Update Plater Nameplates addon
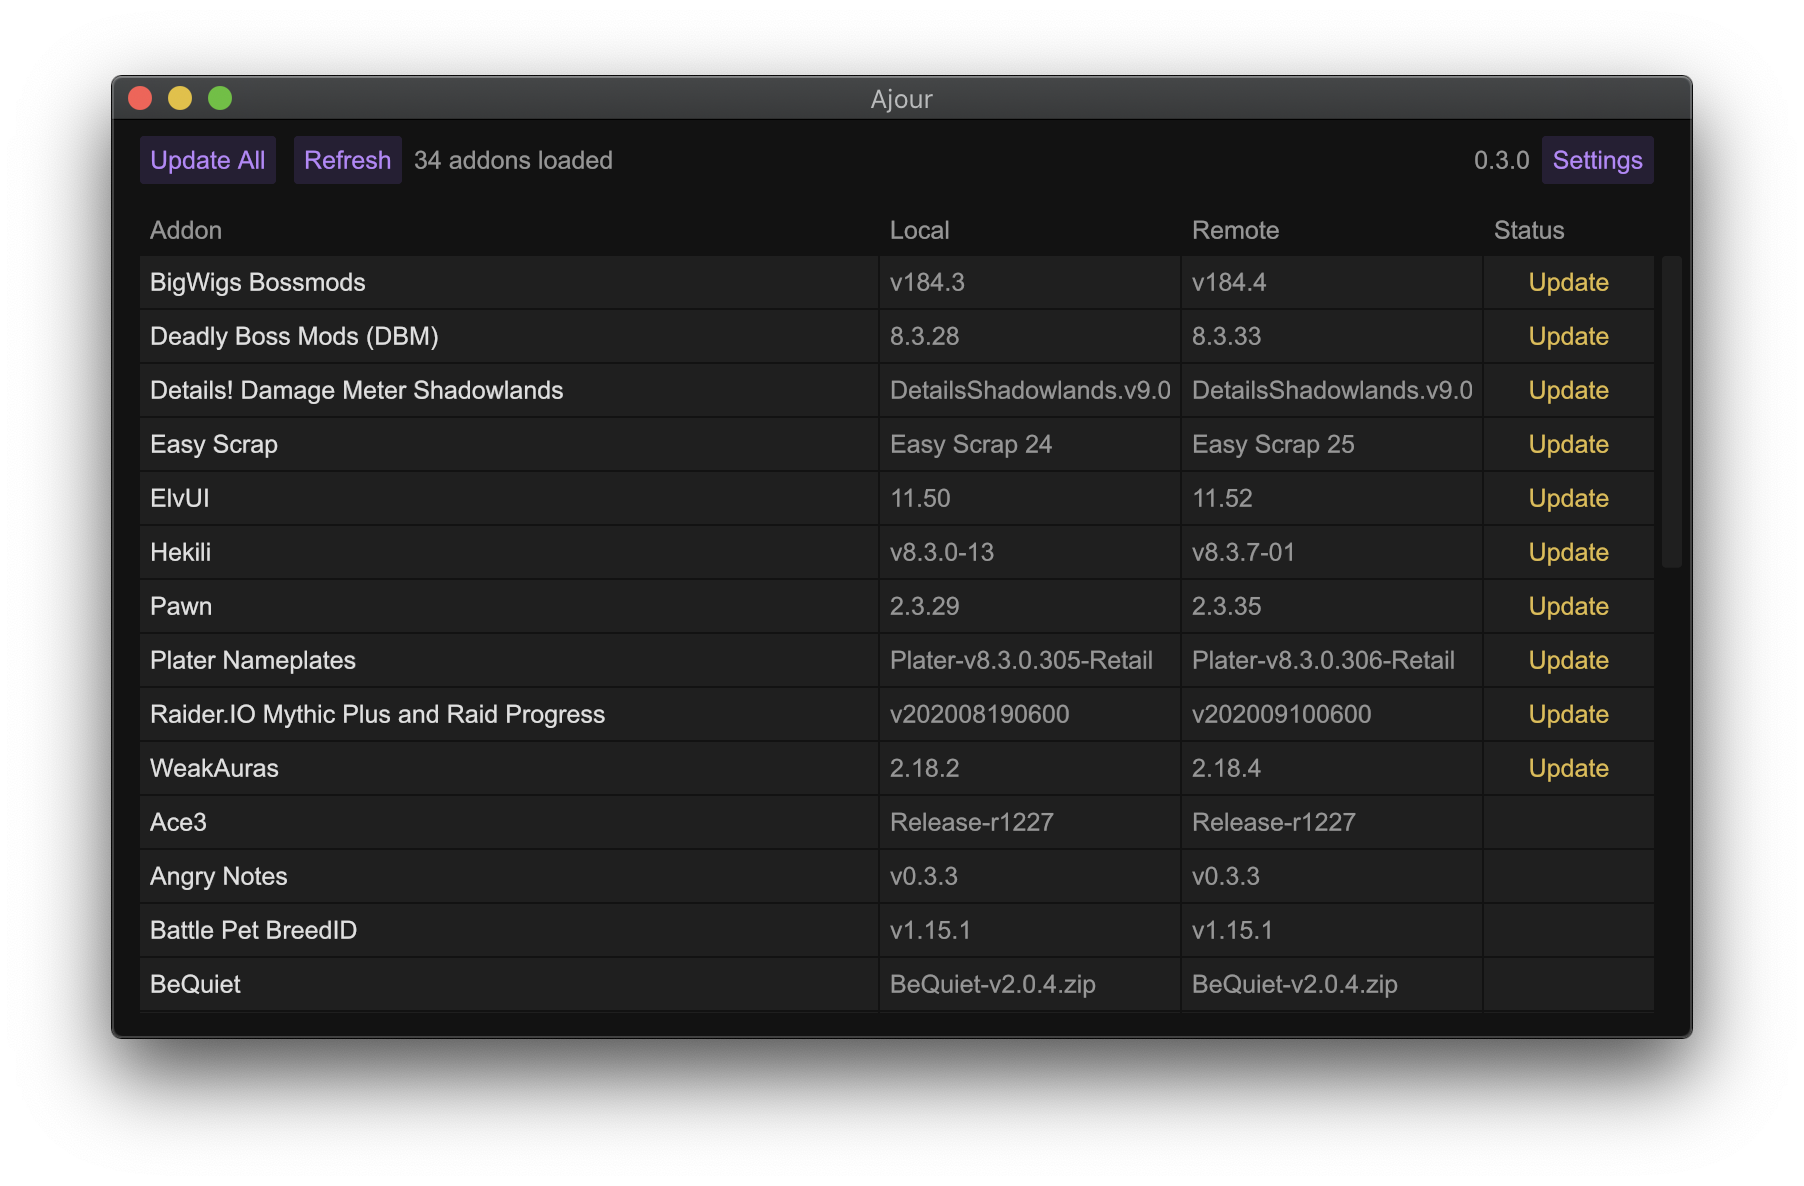This screenshot has width=1804, height=1186. [x=1568, y=660]
